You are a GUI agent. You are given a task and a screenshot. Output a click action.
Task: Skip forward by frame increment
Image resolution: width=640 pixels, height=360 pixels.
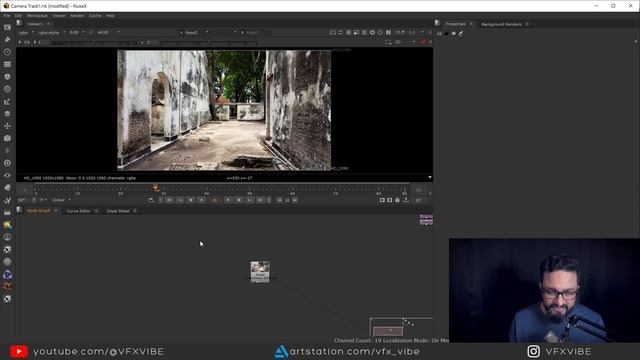[x=295, y=200]
